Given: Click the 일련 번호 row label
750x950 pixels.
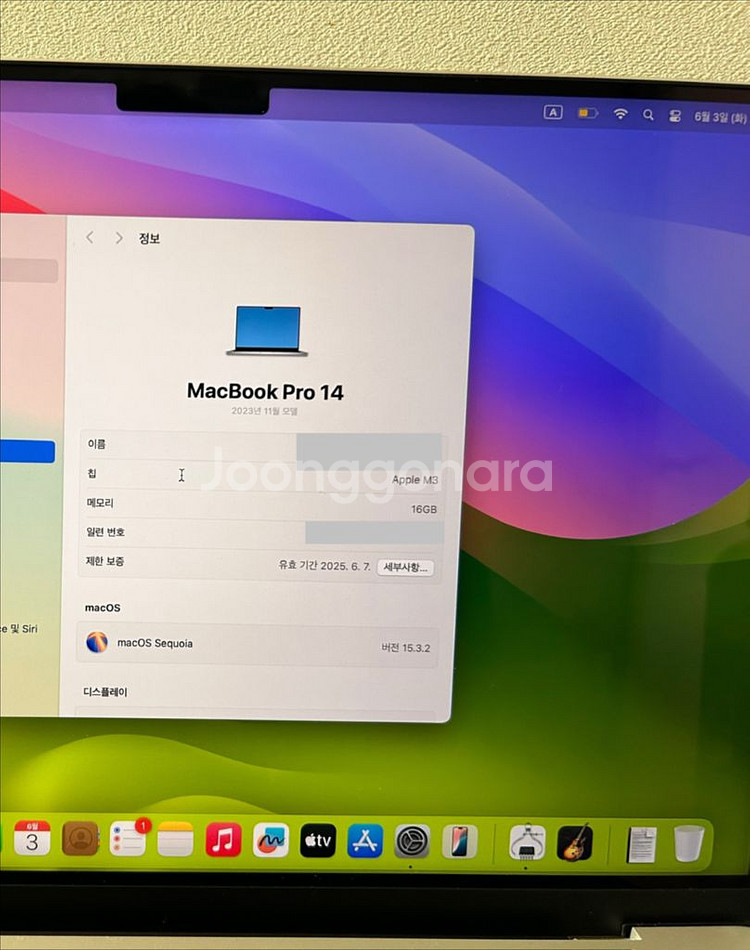Looking at the screenshot, I should click(x=105, y=532).
